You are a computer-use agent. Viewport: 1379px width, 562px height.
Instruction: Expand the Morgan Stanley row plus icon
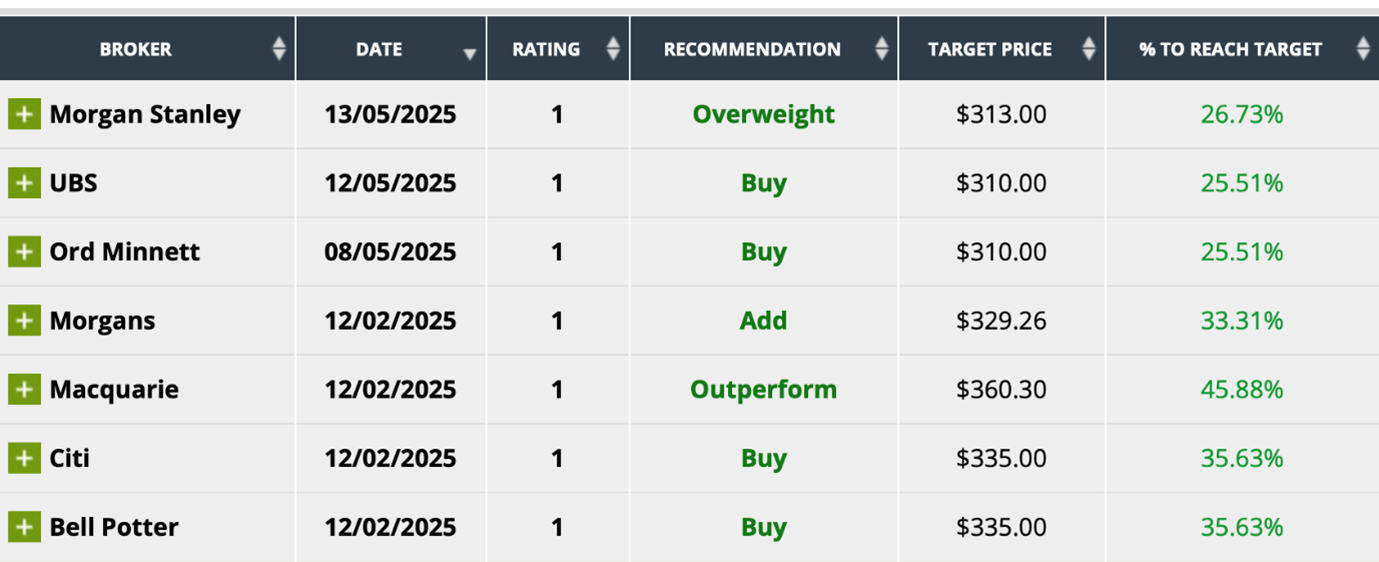tap(24, 115)
